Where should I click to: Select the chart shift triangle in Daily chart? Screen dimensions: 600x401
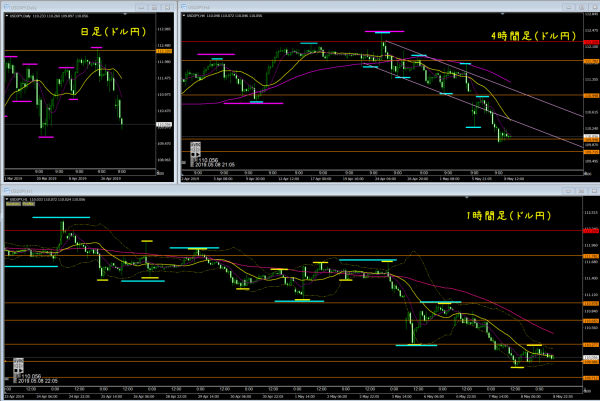pos(125,15)
